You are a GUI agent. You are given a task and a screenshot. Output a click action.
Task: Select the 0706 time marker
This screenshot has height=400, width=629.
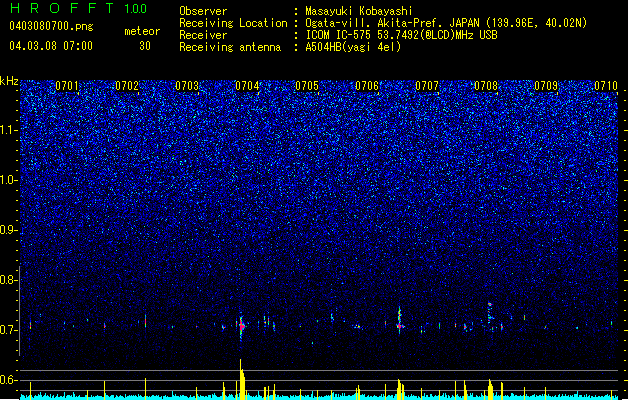click(x=367, y=86)
